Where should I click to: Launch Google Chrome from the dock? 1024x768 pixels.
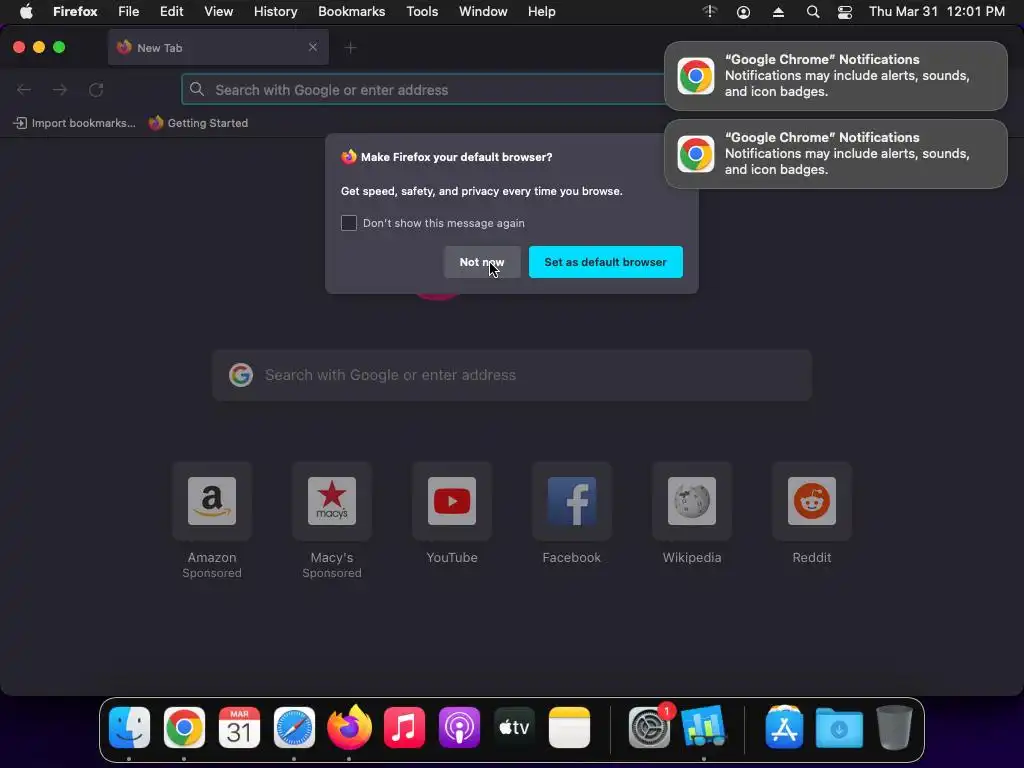[x=184, y=727]
